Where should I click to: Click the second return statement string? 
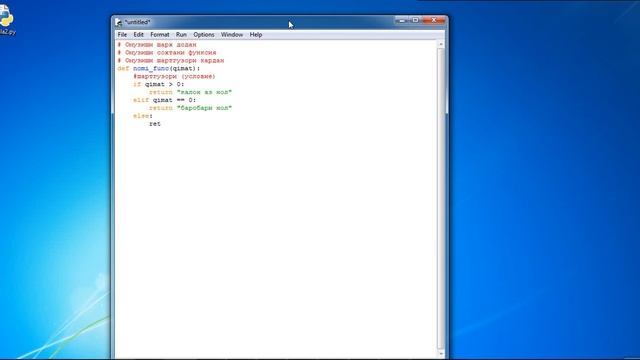coord(204,108)
